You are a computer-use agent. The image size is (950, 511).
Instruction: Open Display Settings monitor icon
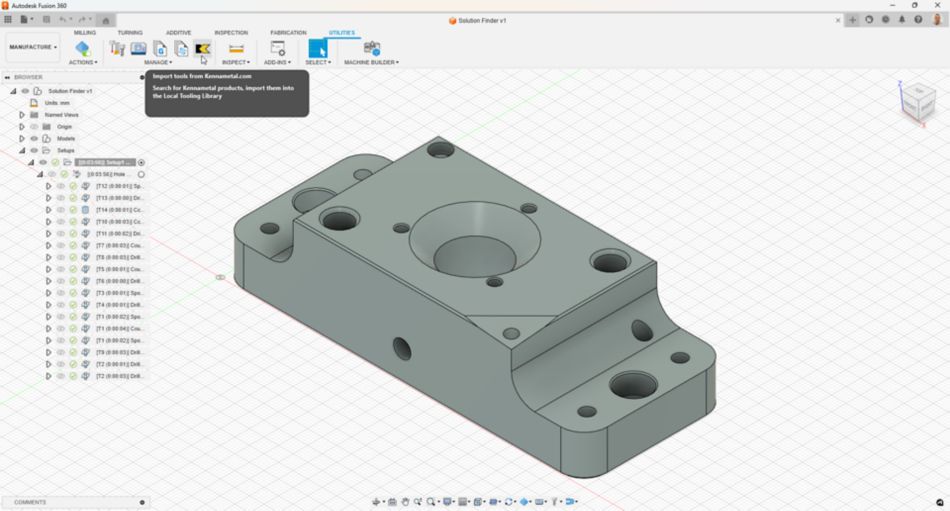(448, 501)
